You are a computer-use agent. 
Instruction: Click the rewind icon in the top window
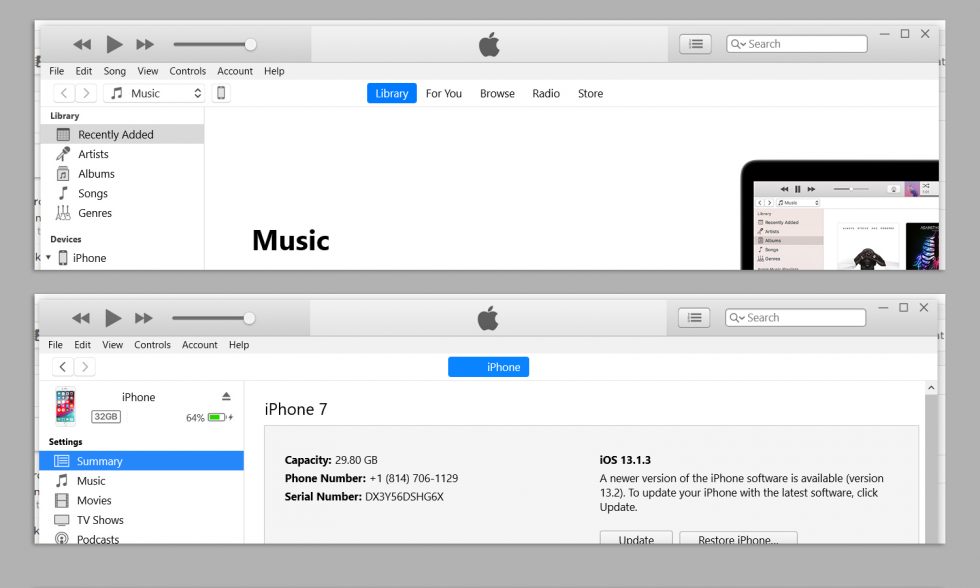[x=82, y=44]
